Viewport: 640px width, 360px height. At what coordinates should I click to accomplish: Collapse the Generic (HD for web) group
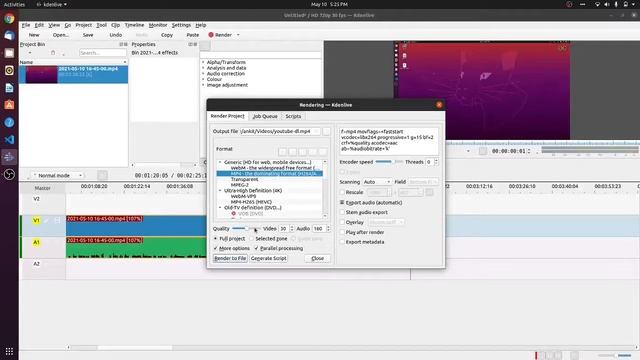tap(220, 162)
